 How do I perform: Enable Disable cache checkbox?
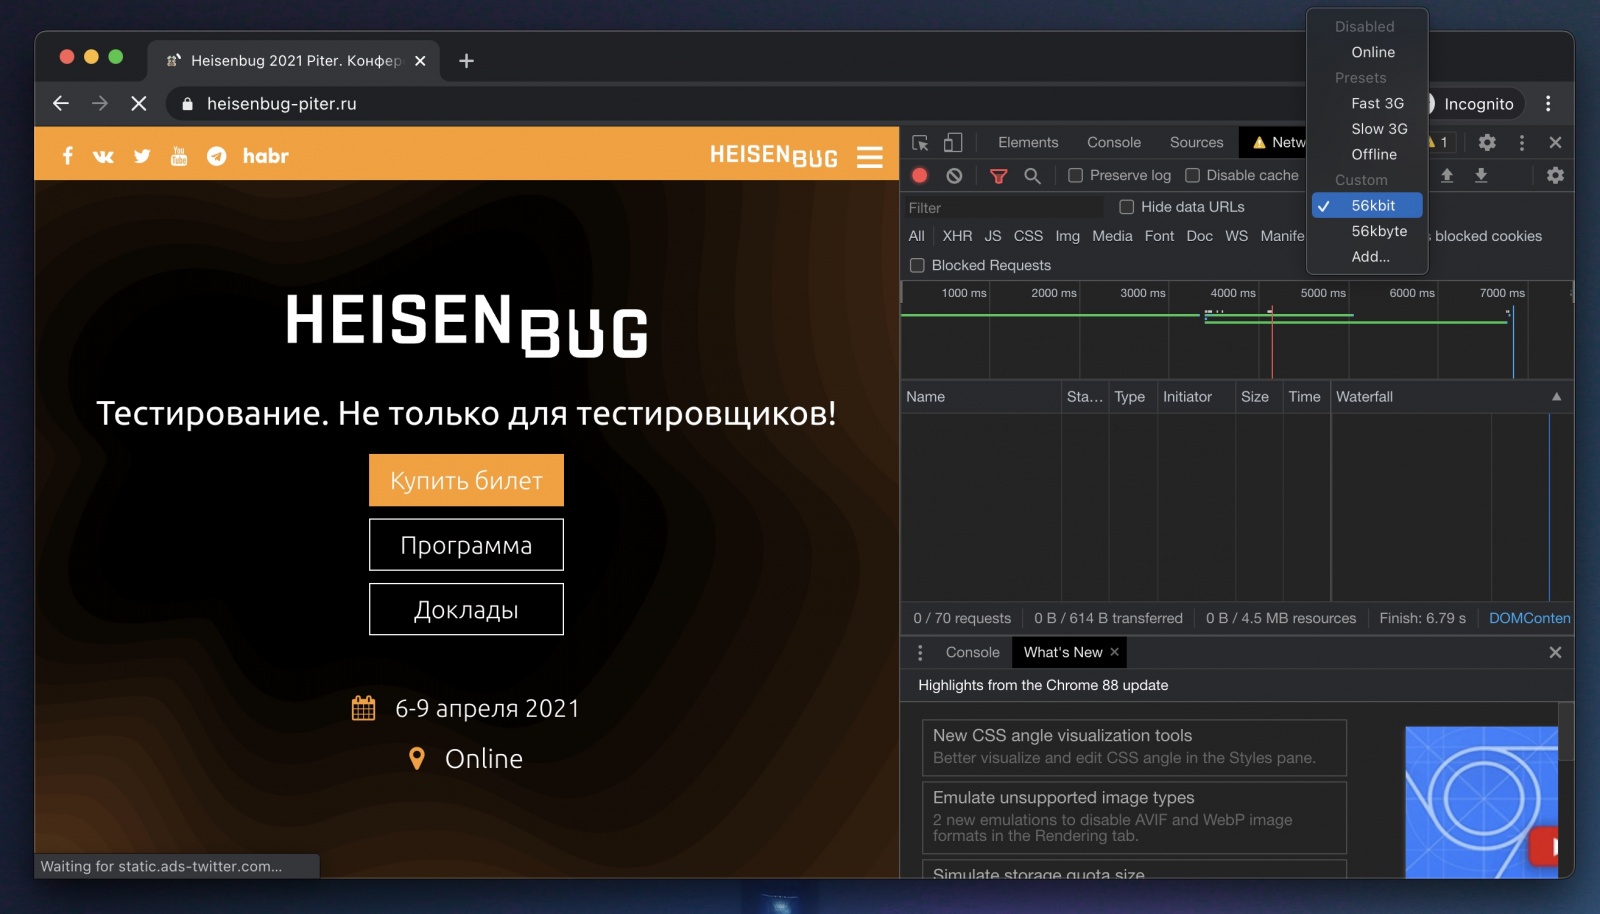click(x=1192, y=175)
